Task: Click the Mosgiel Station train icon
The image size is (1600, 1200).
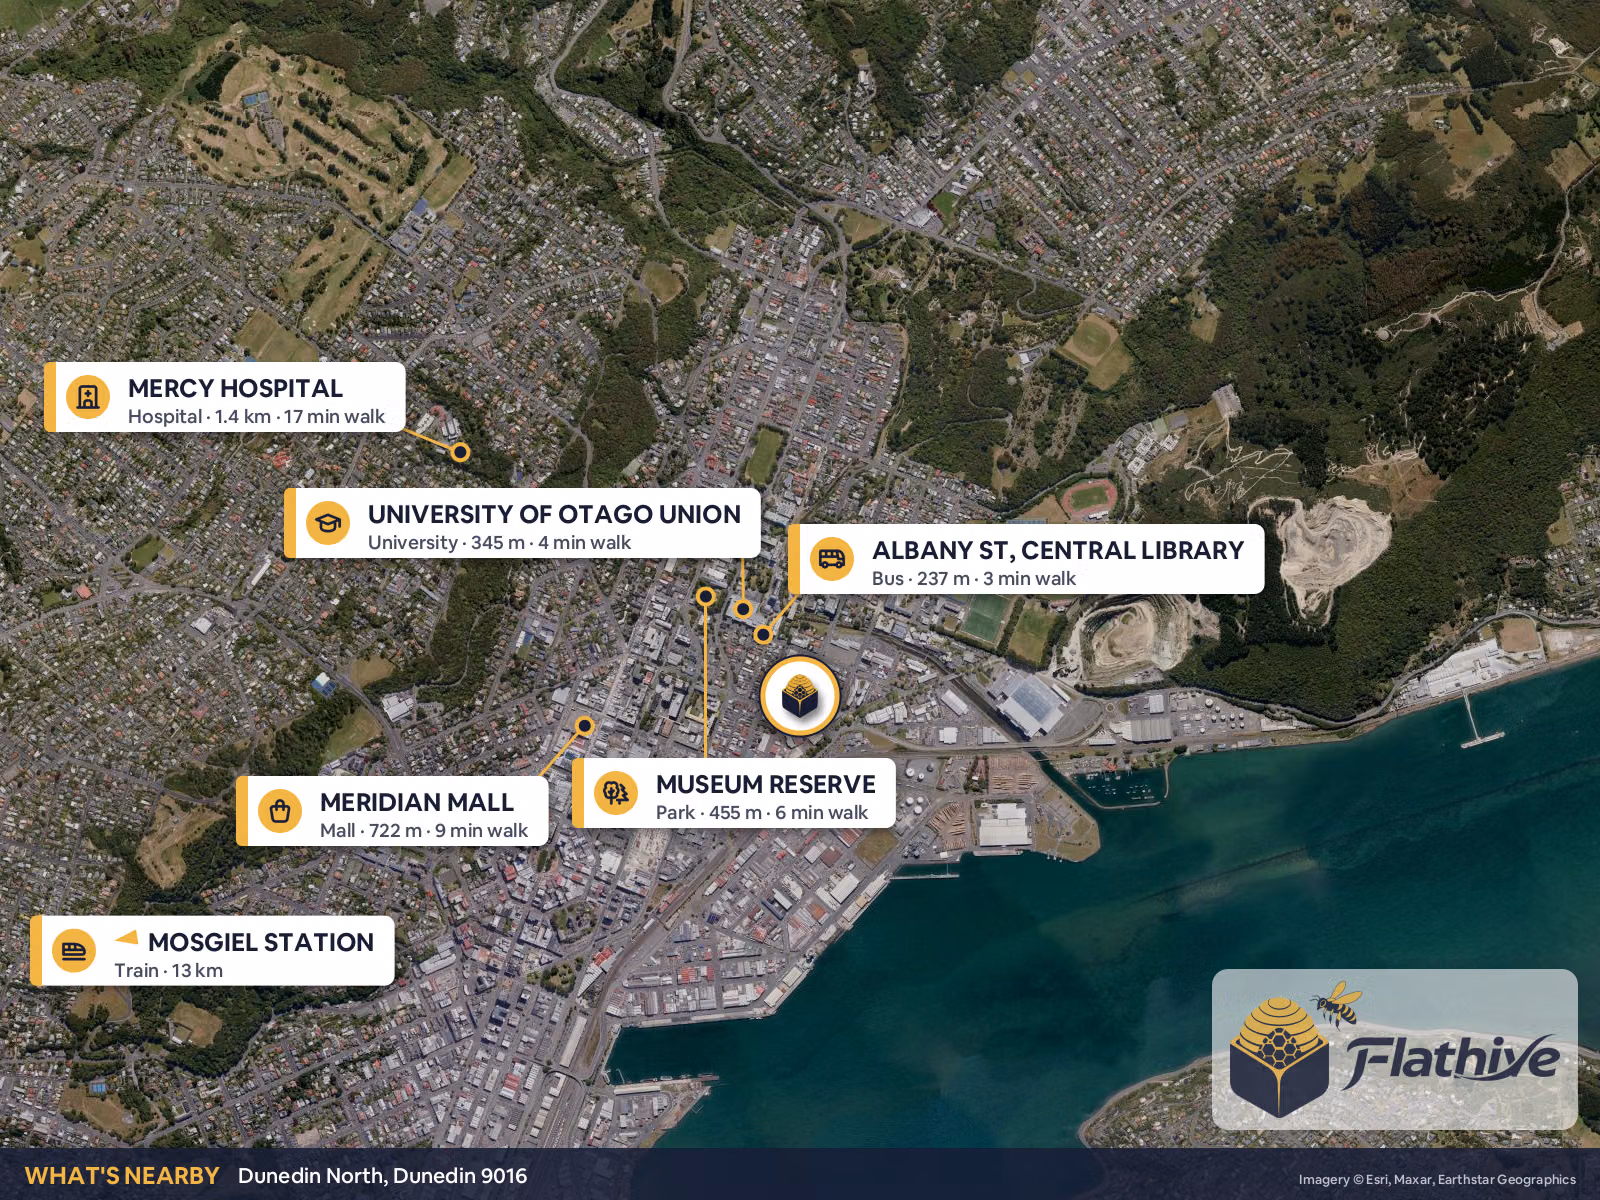Action: (x=74, y=950)
